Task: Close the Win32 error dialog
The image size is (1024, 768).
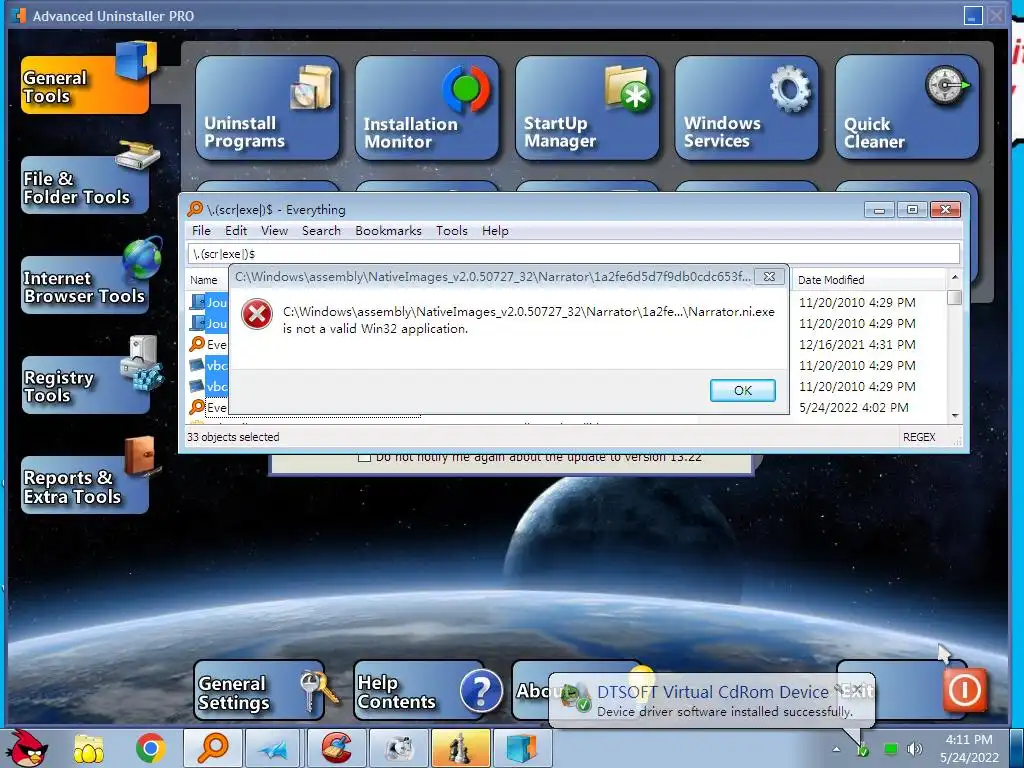Action: [769, 277]
